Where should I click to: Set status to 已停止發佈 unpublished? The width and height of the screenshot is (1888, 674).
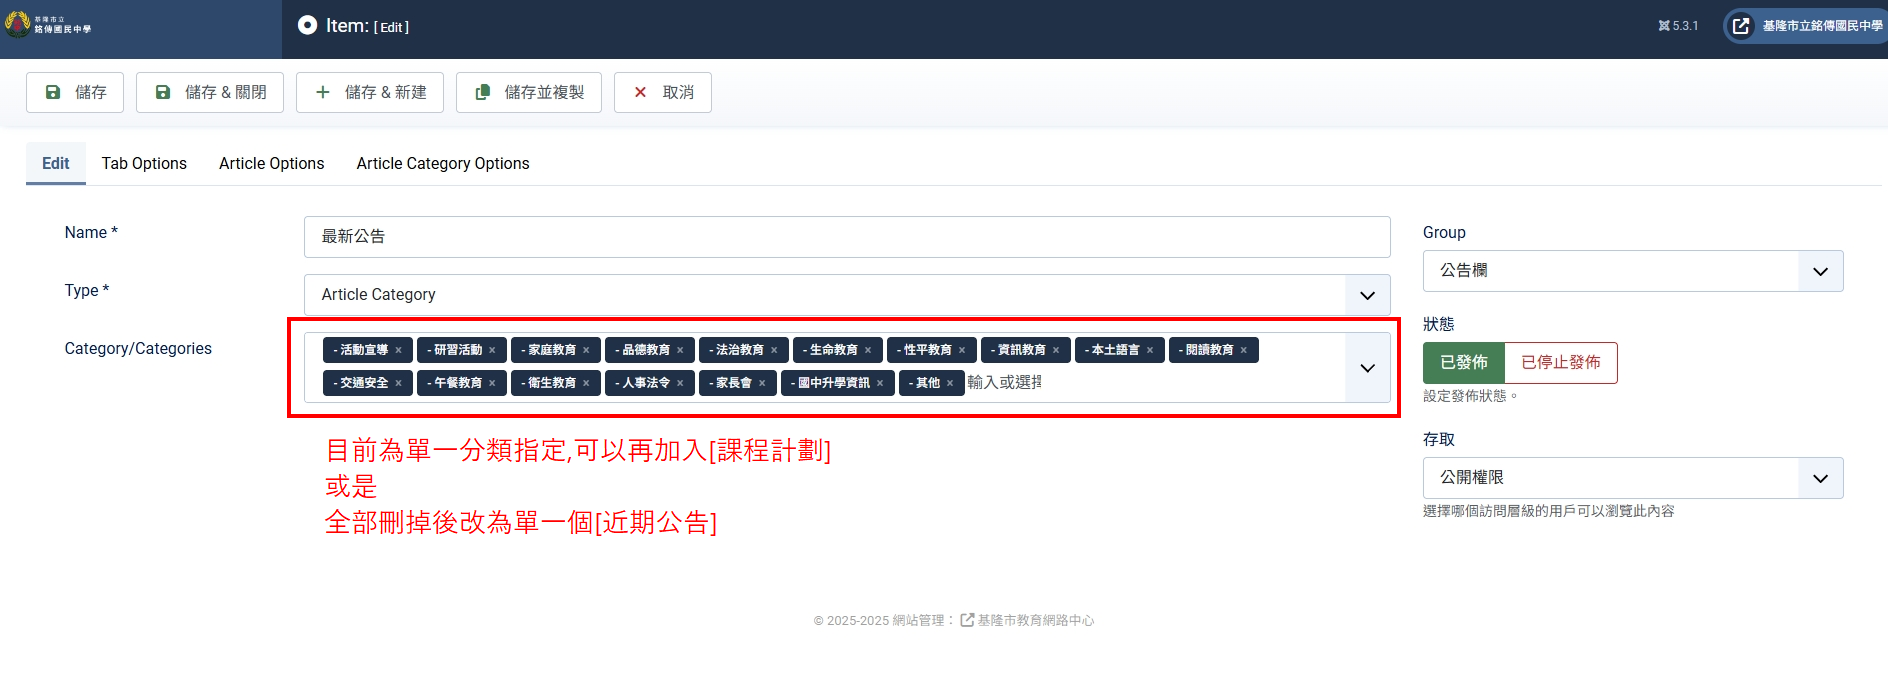click(1560, 362)
